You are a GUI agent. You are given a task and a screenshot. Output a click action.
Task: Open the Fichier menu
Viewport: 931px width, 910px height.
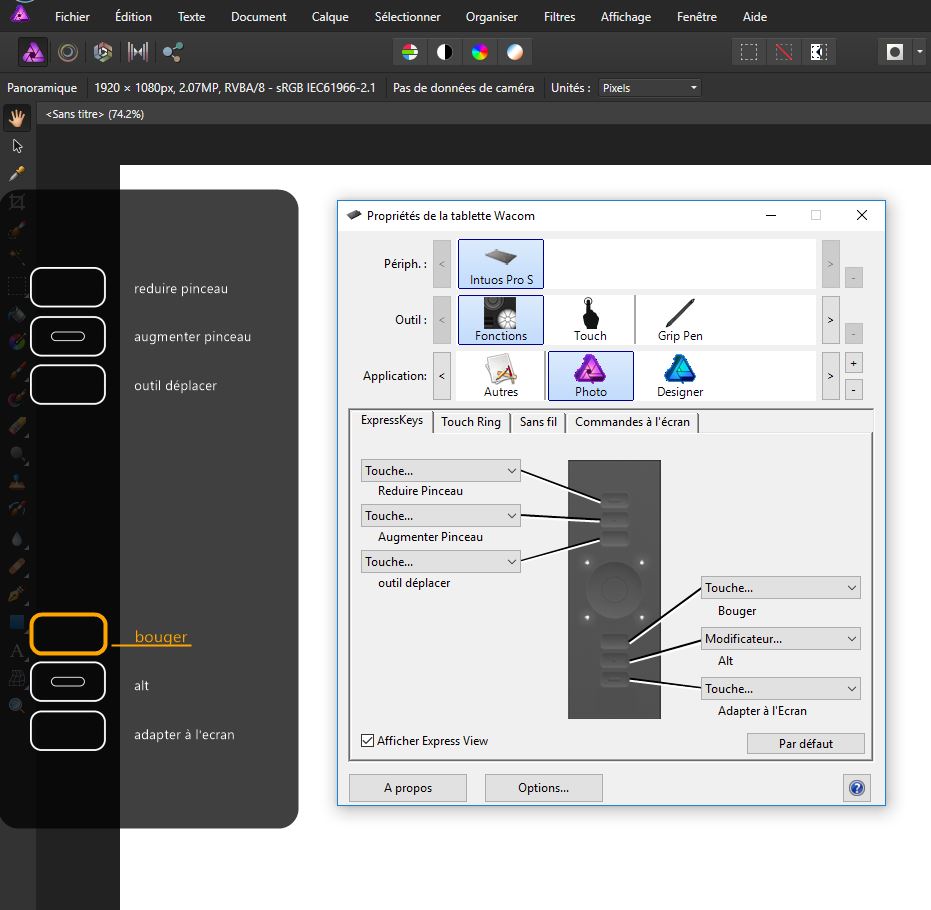(x=72, y=17)
